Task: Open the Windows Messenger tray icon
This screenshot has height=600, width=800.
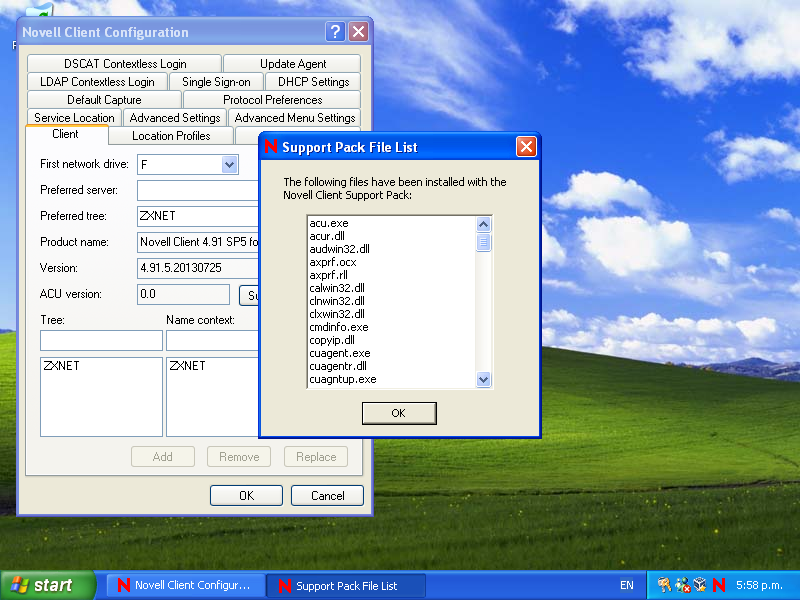Action: 682,585
